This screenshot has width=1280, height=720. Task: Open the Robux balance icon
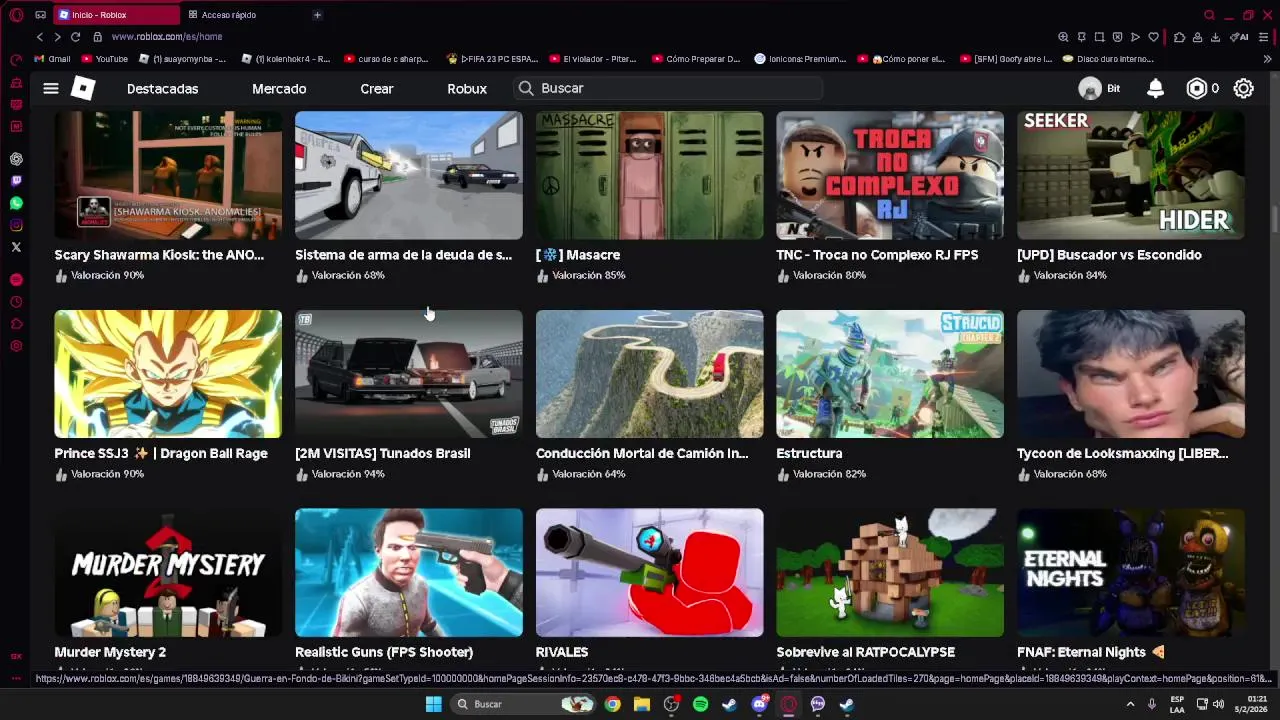tap(1197, 88)
